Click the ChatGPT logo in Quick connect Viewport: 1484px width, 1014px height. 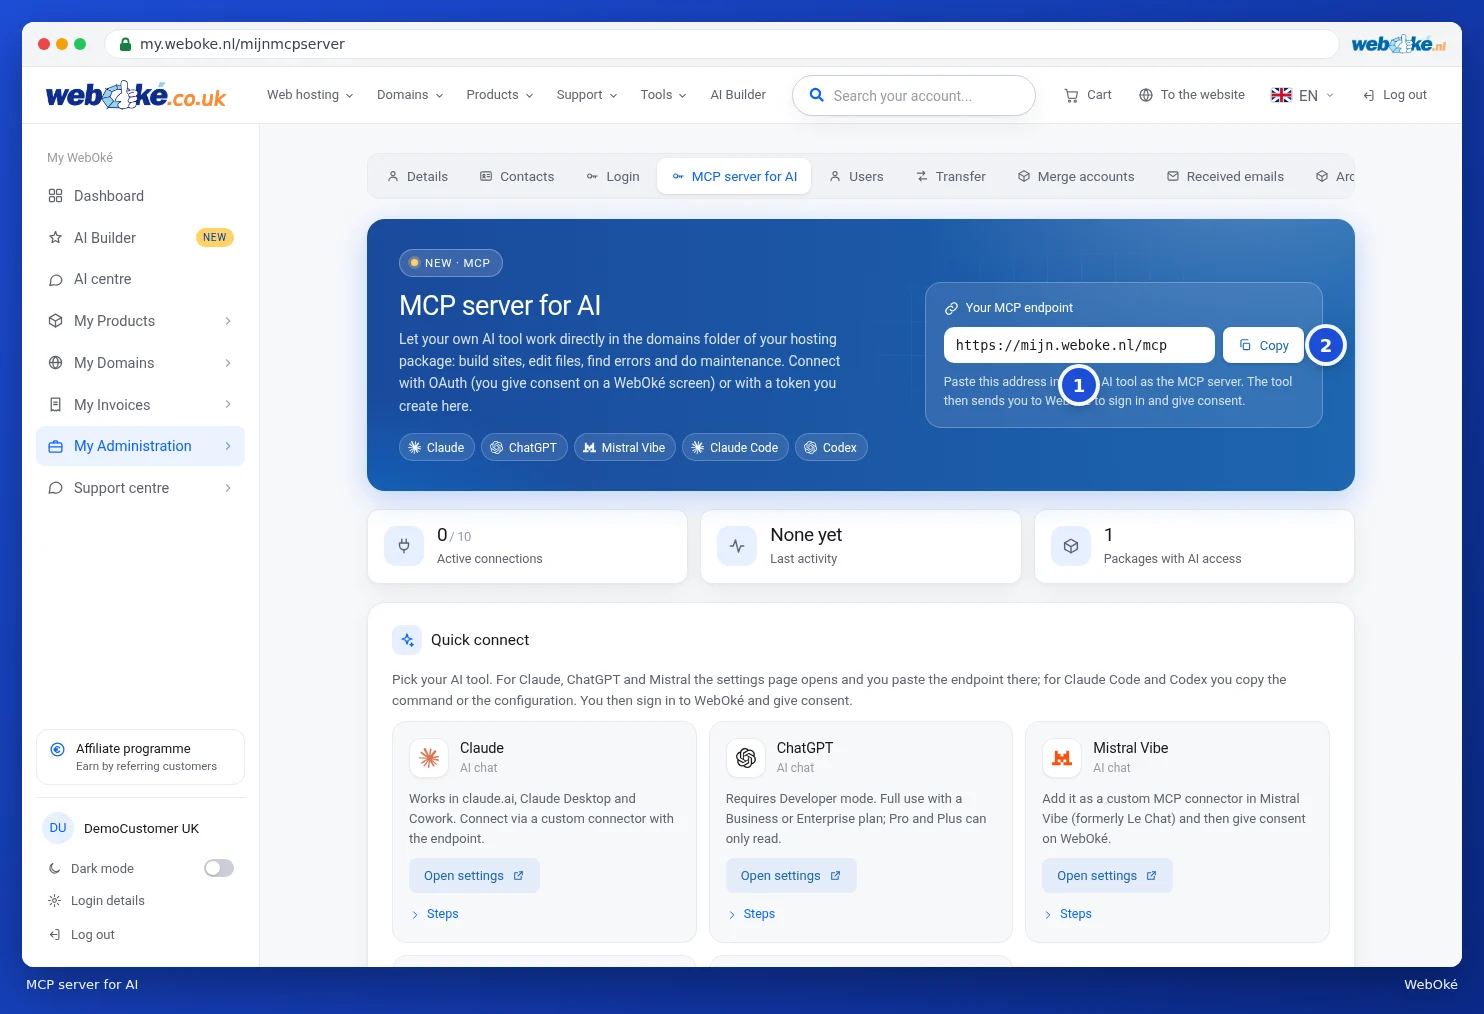pyautogui.click(x=746, y=758)
